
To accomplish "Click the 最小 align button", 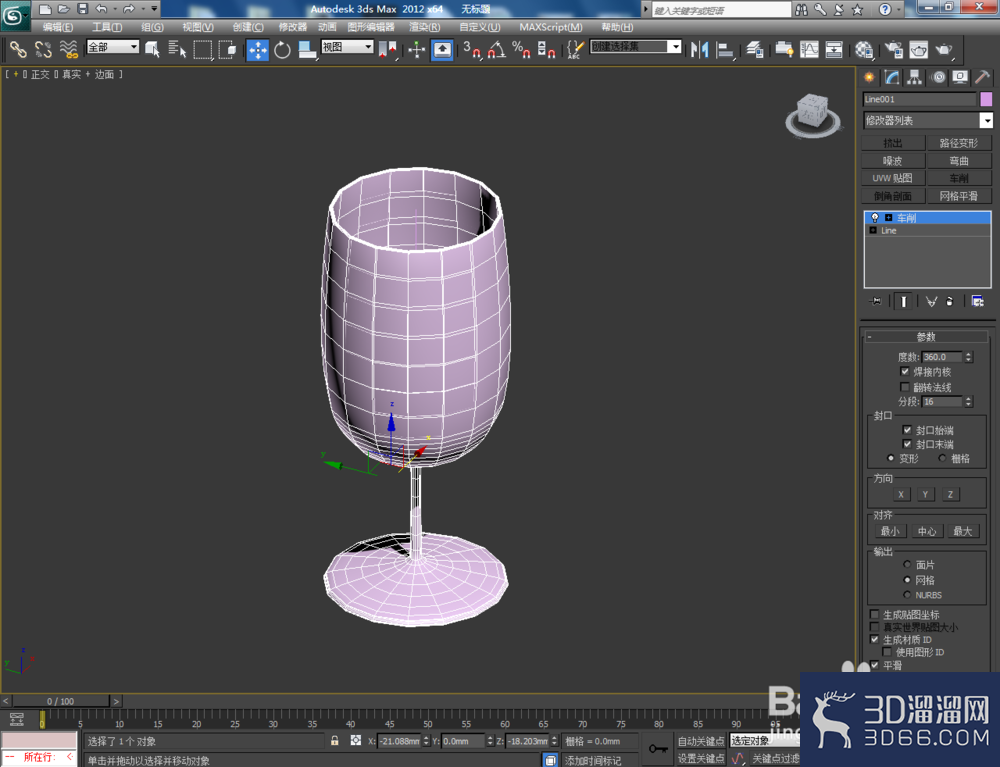I will [890, 531].
